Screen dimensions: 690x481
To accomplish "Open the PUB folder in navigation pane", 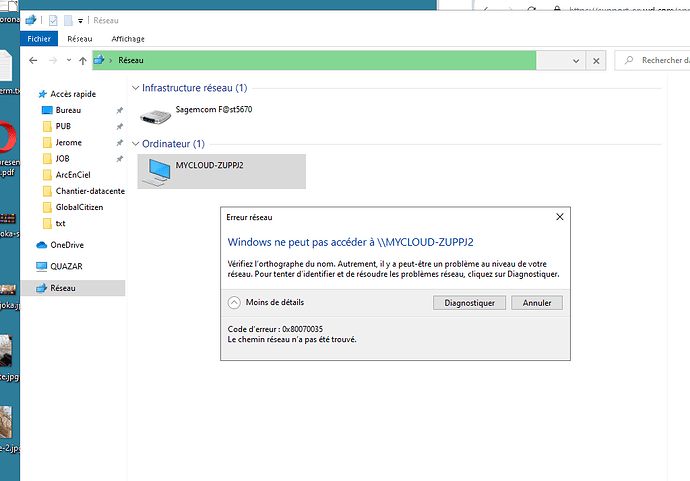I will point(63,126).
